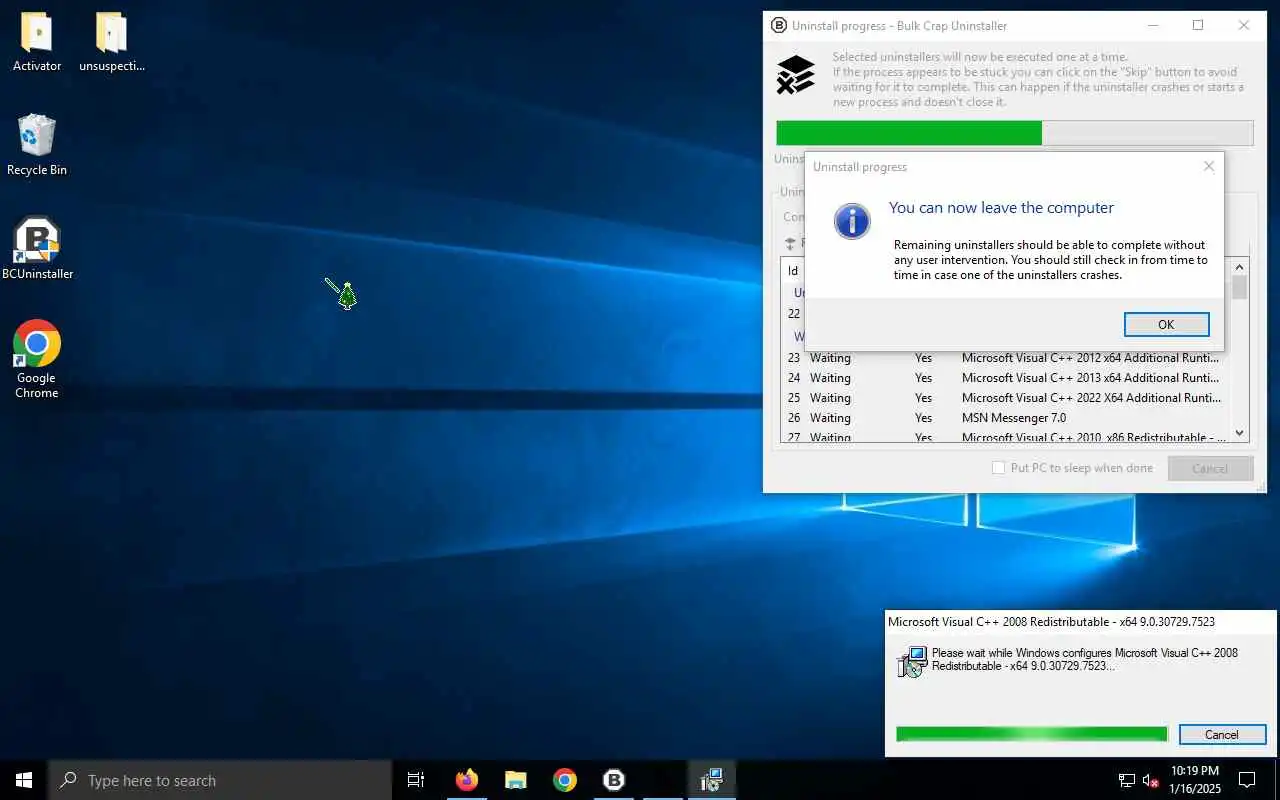
Task: Select row 23 Visual C++ 2012 x64
Action: (x=1005, y=358)
